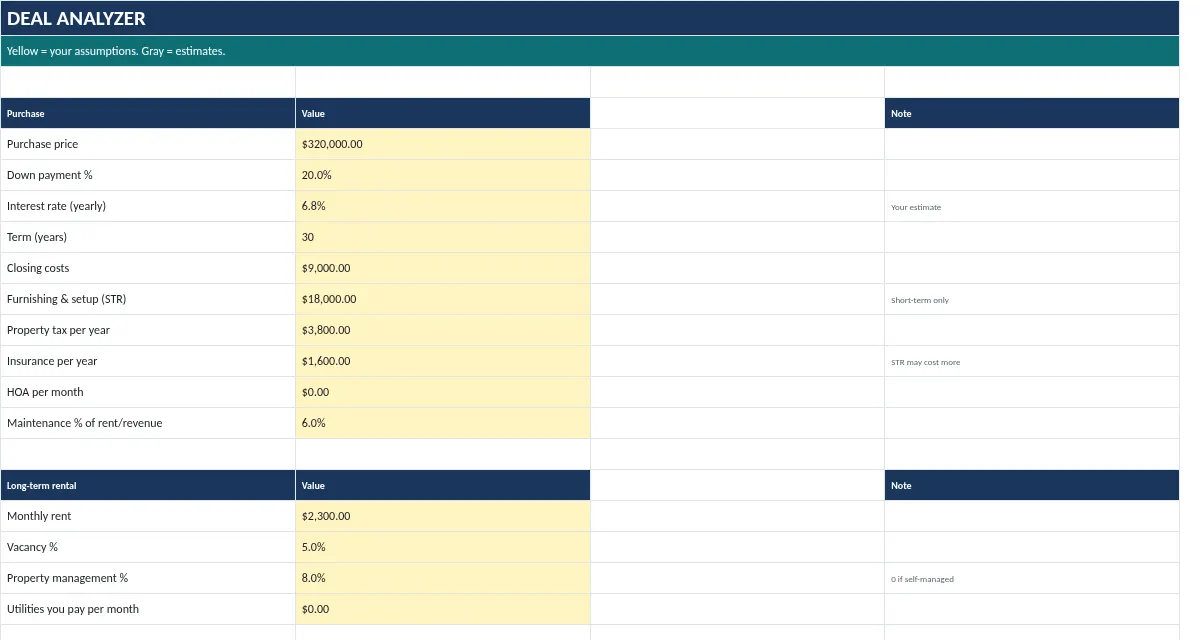Edit the $2,300.00 monthly rent value

(x=443, y=516)
